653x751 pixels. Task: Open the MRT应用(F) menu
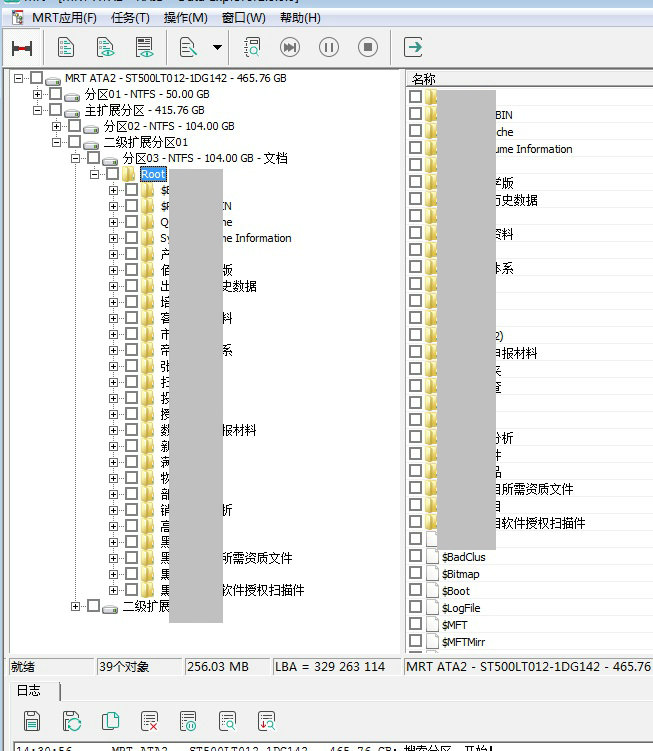64,18
